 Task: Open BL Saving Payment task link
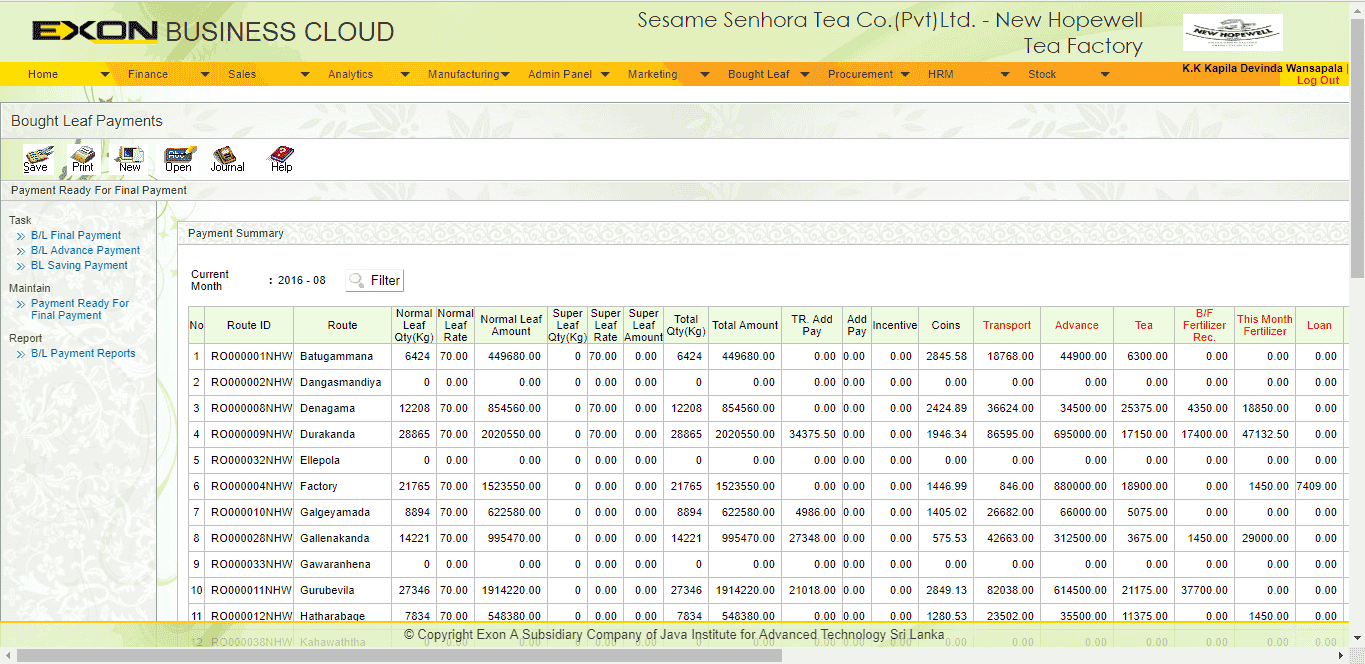click(79, 266)
